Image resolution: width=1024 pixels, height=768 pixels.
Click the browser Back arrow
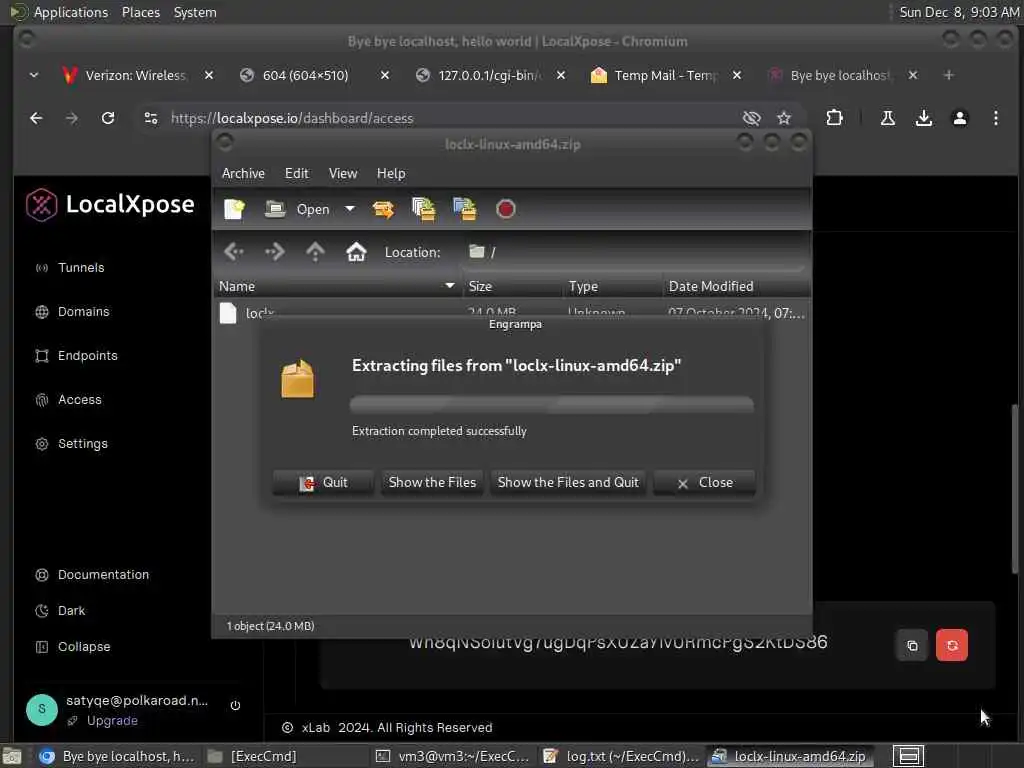[x=36, y=118]
